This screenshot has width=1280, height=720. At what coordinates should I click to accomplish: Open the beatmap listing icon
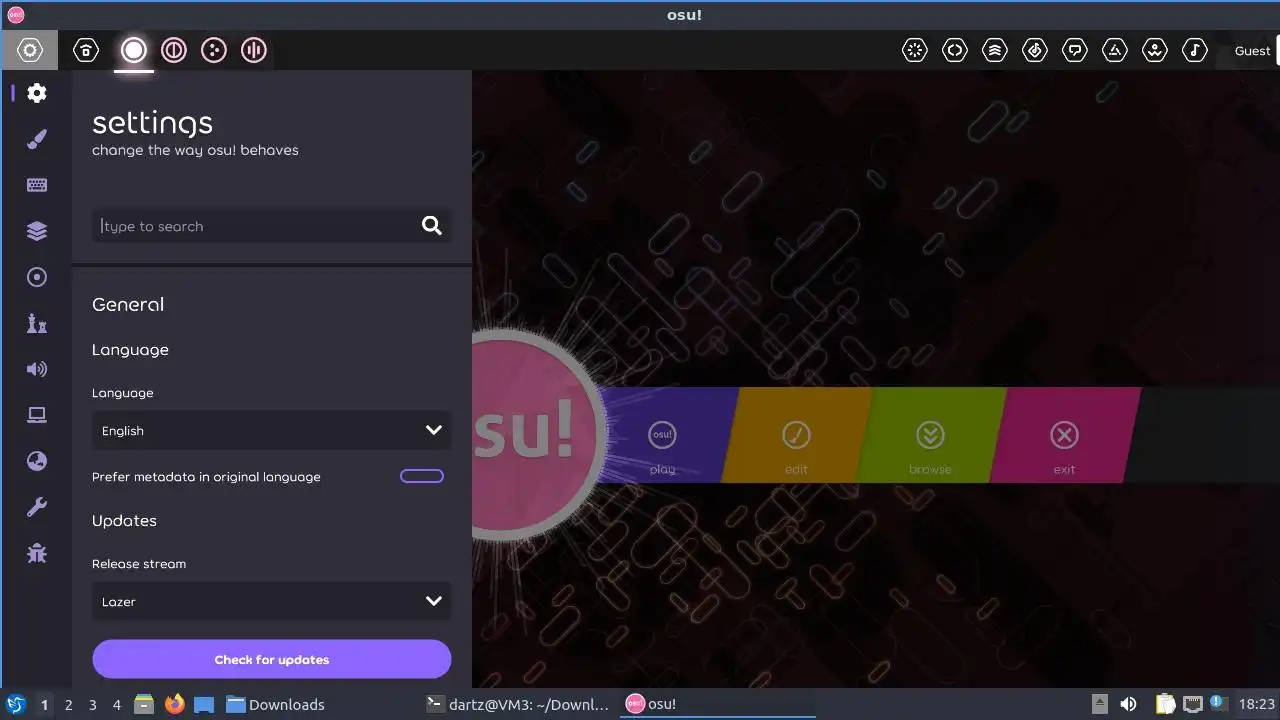coord(1035,50)
